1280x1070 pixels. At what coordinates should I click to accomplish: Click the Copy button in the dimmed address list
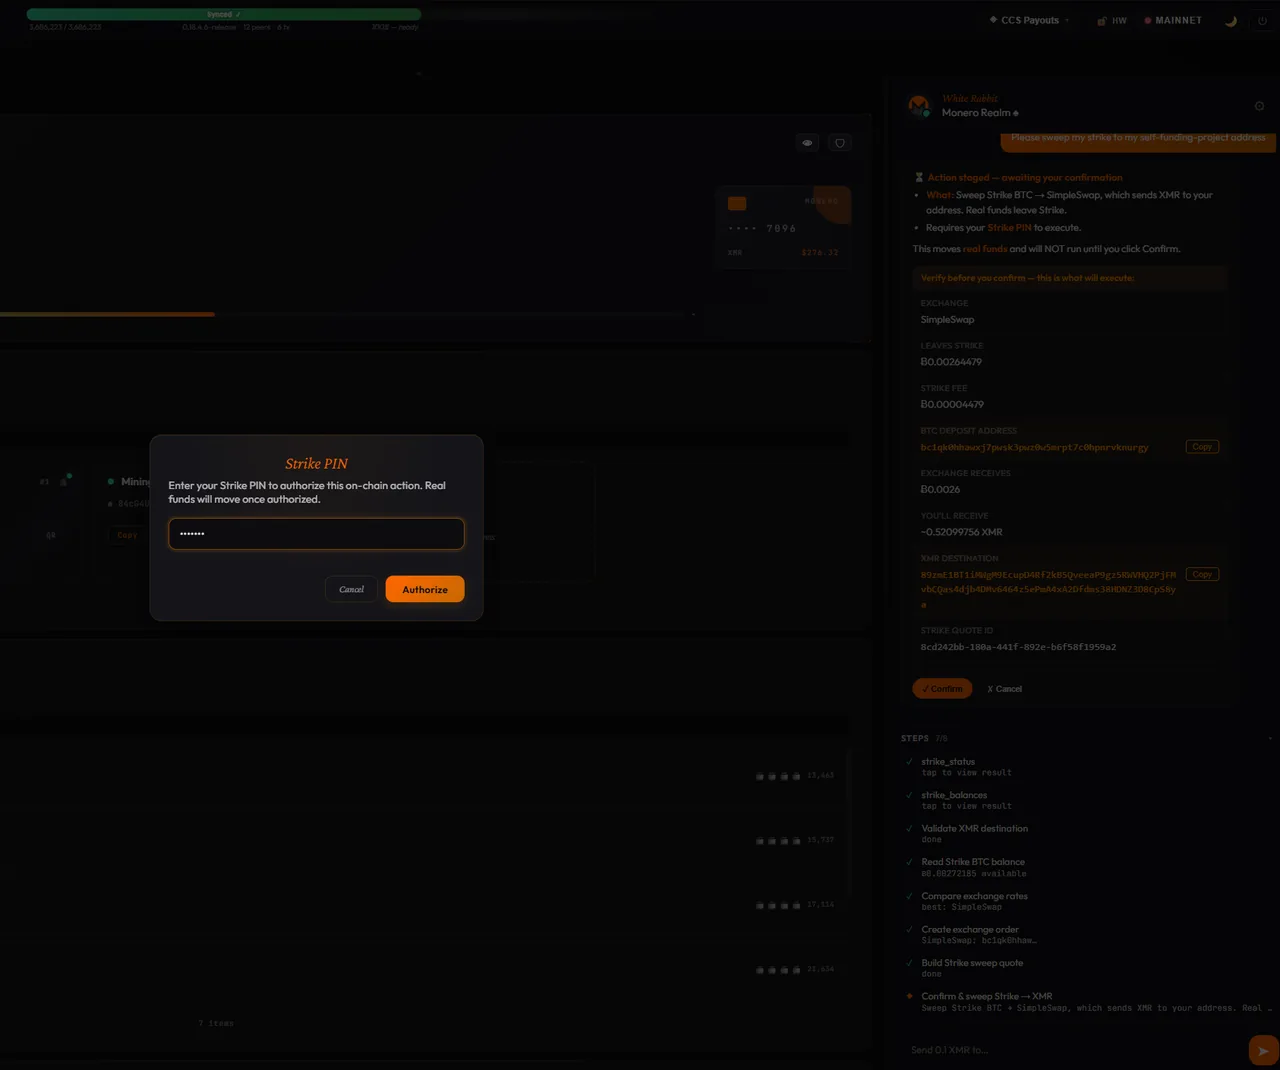pos(127,535)
